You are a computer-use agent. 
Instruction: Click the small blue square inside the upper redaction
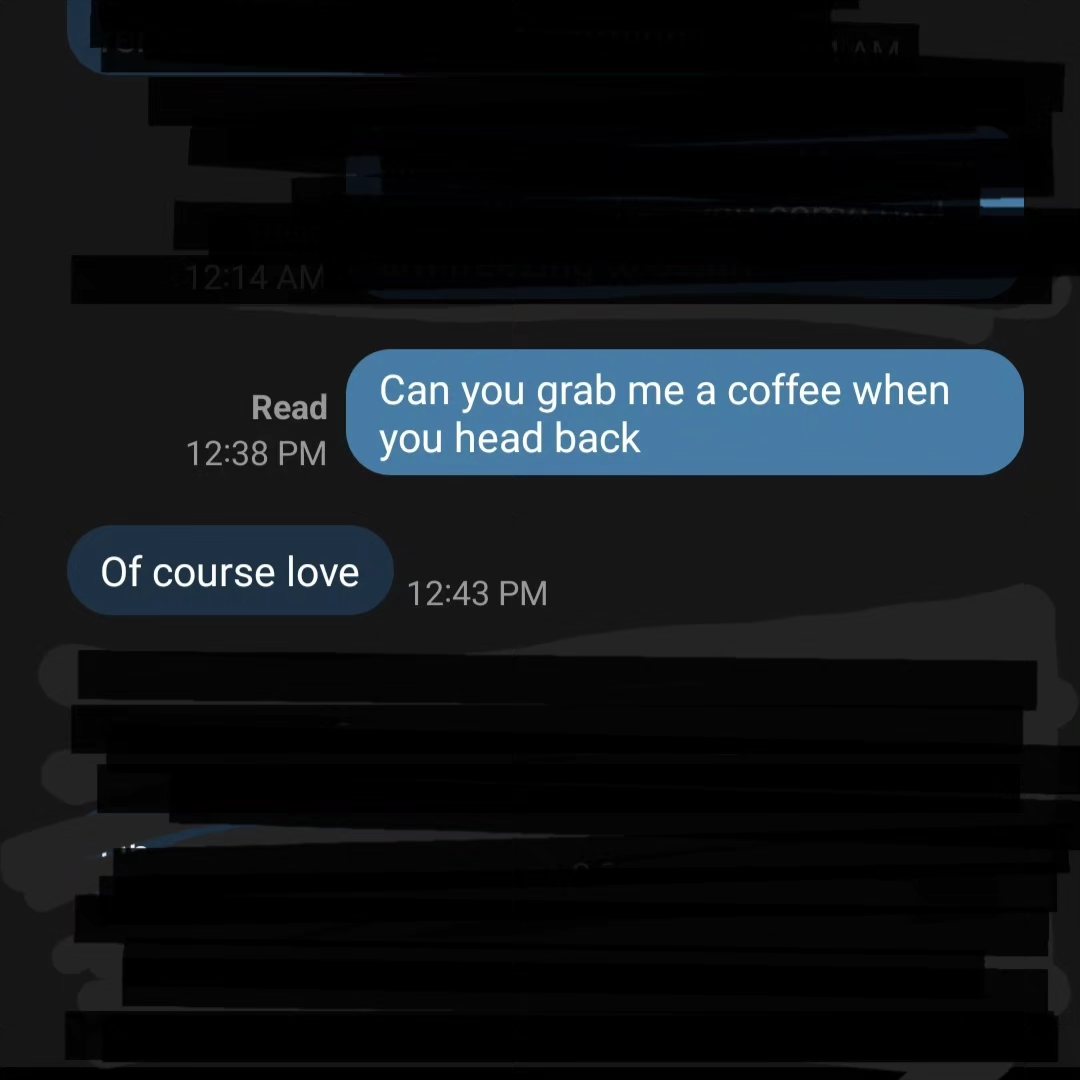click(x=364, y=176)
